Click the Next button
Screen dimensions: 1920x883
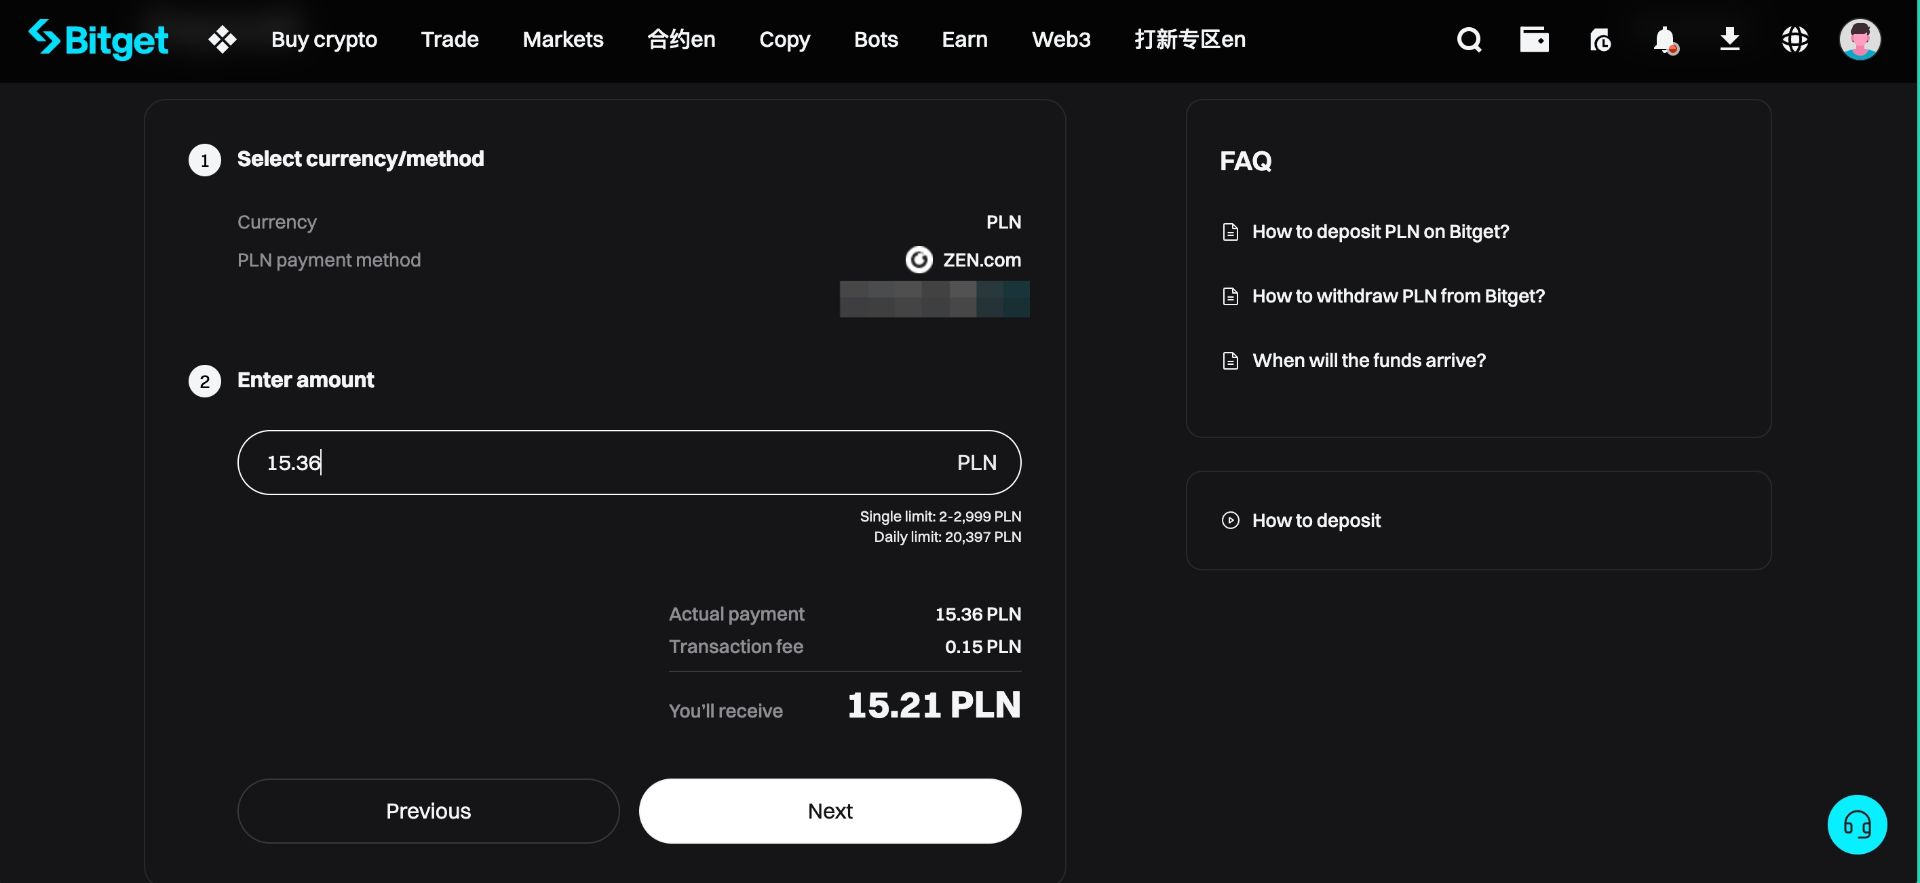[x=830, y=811]
